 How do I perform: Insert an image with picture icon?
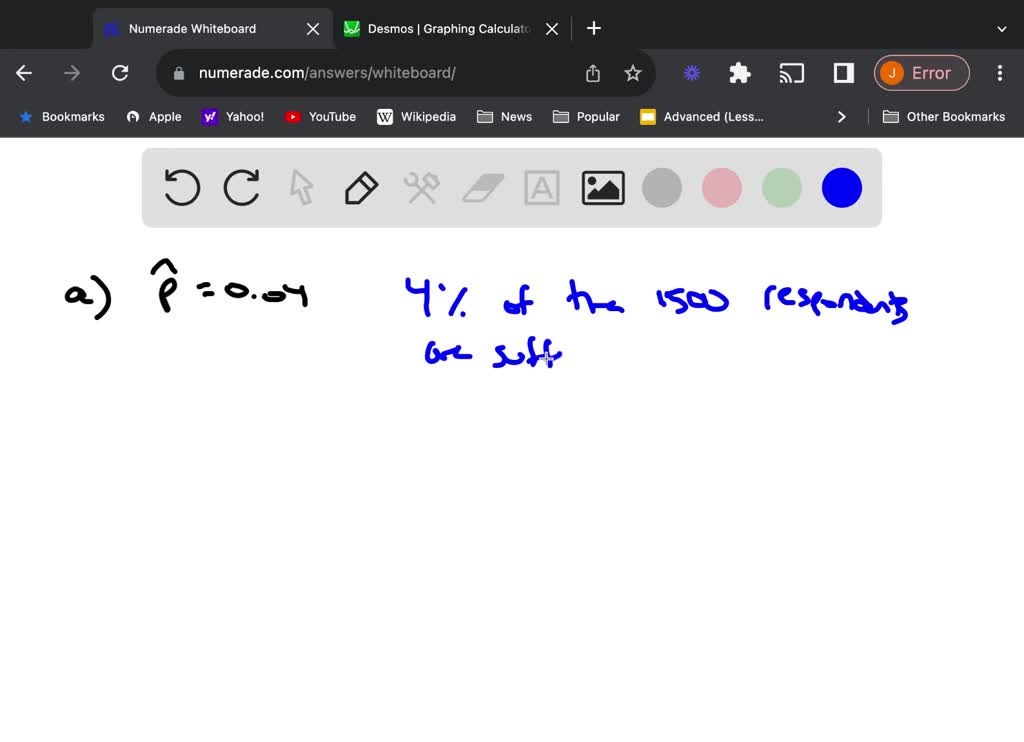click(x=603, y=188)
